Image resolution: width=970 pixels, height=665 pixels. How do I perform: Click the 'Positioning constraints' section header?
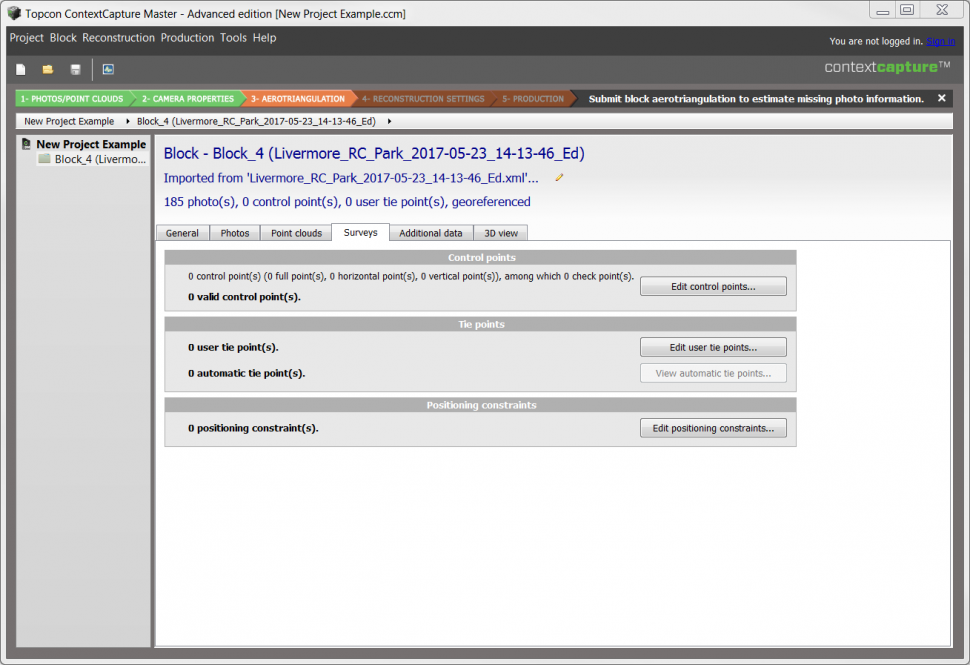[481, 405]
